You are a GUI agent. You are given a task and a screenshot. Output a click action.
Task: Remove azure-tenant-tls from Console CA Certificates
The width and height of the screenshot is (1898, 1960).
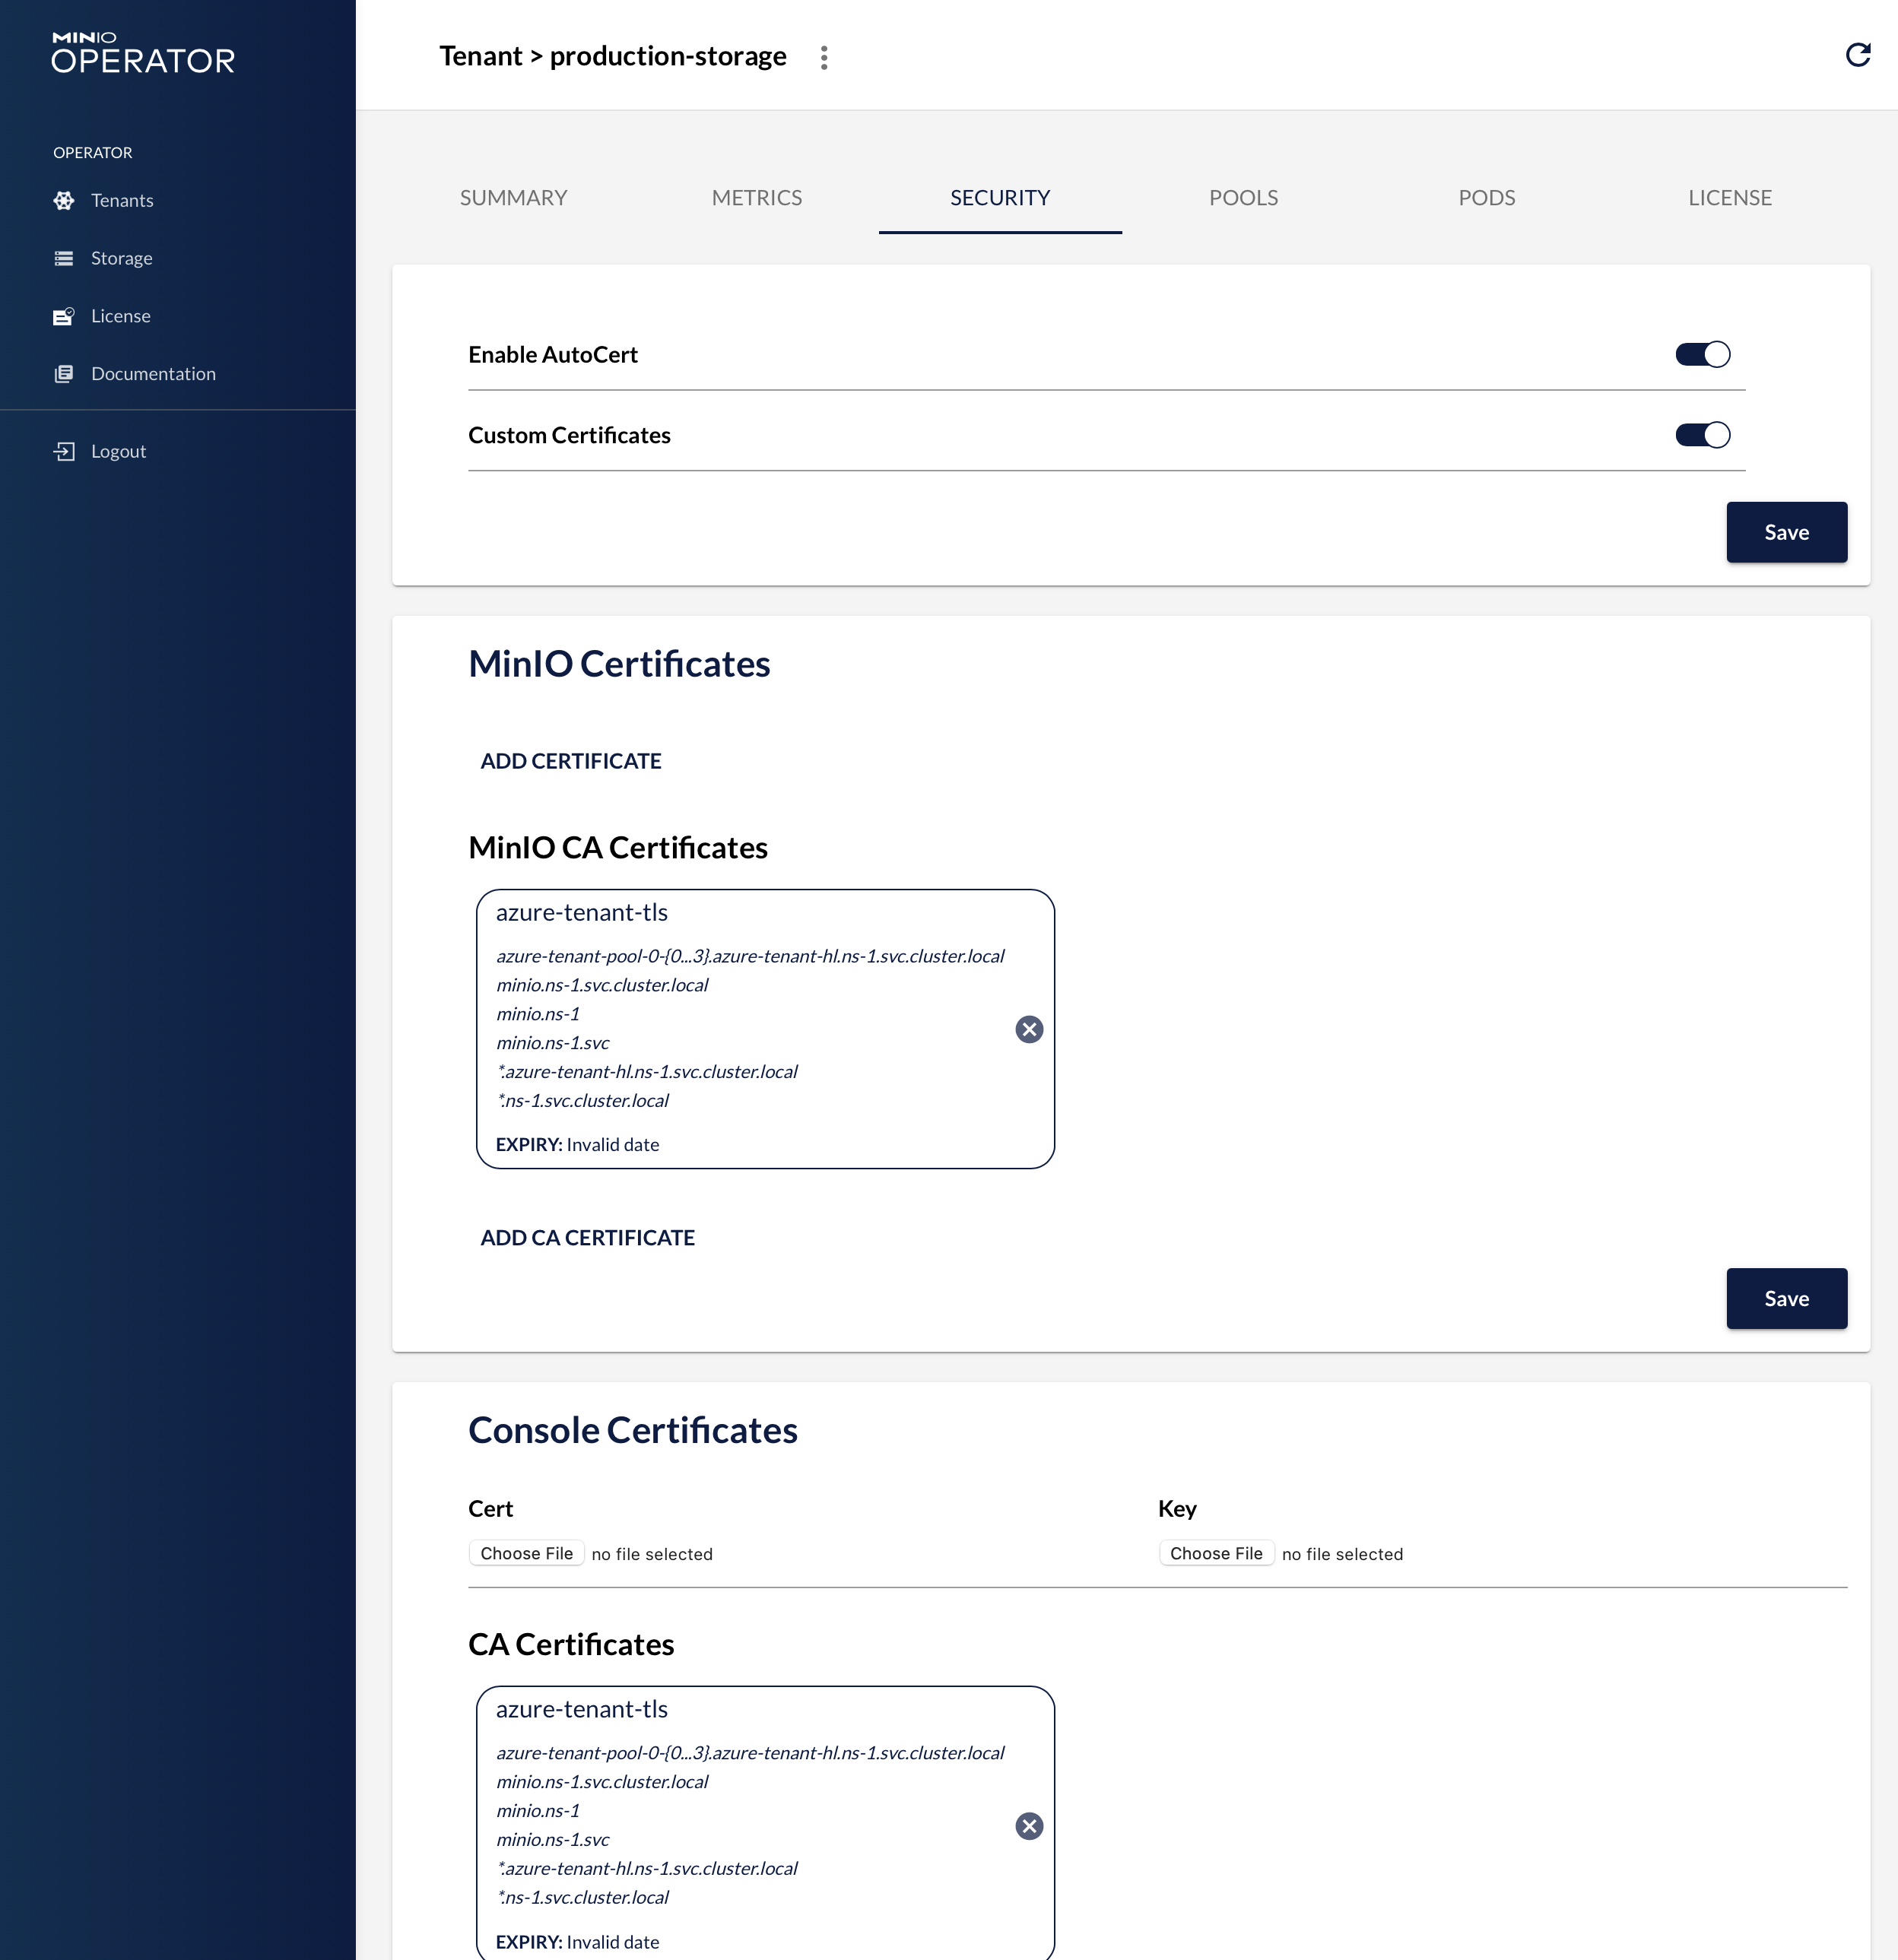(x=1028, y=1826)
